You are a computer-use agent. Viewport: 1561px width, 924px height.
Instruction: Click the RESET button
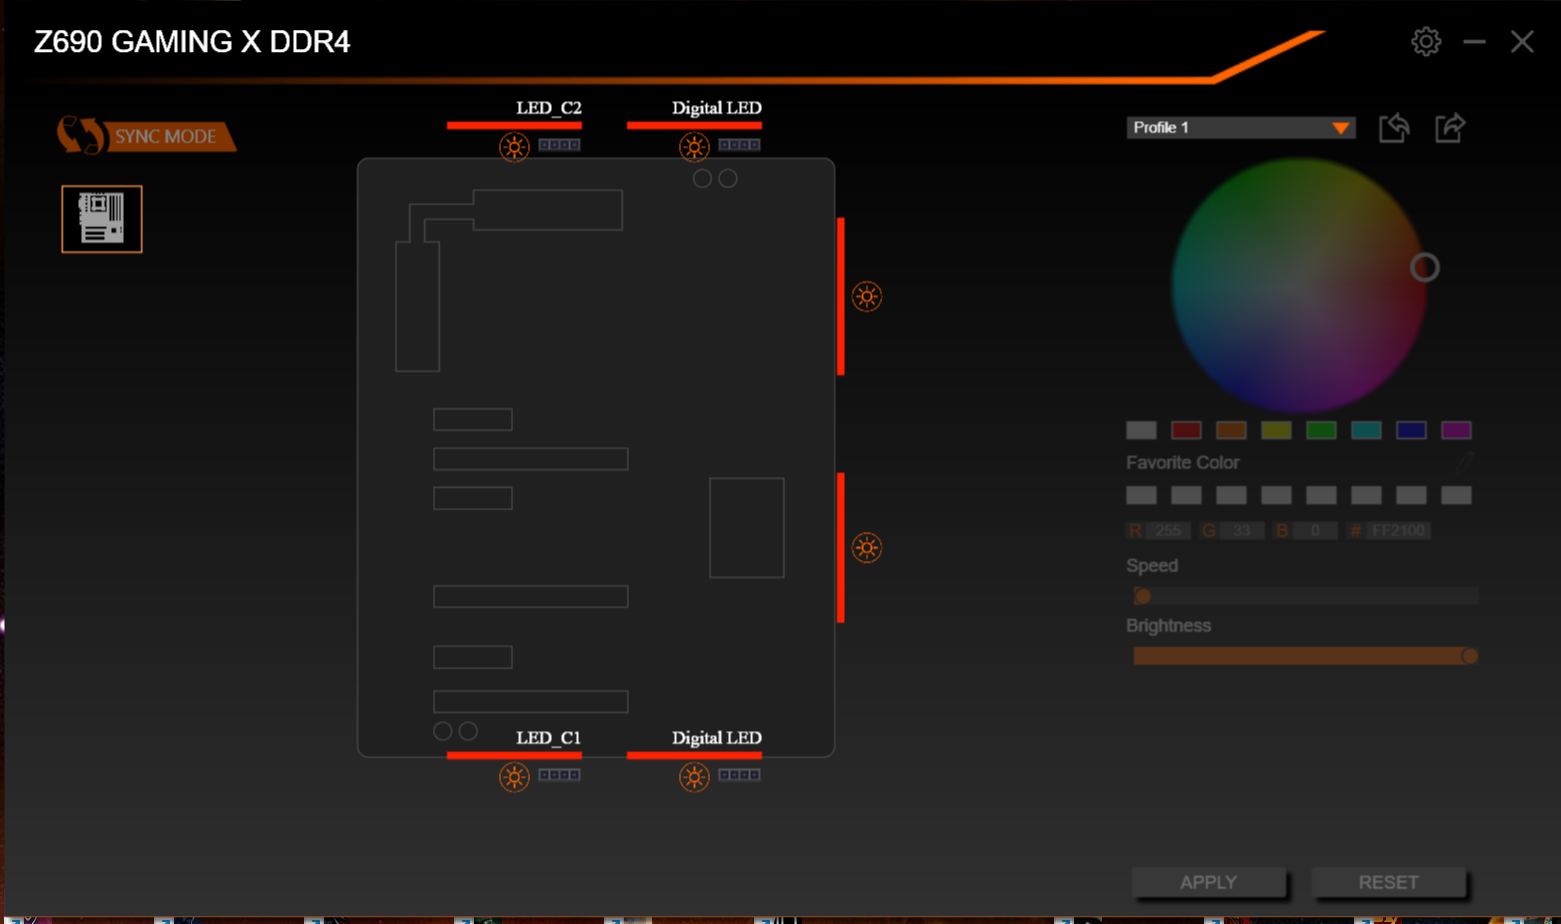click(1388, 882)
